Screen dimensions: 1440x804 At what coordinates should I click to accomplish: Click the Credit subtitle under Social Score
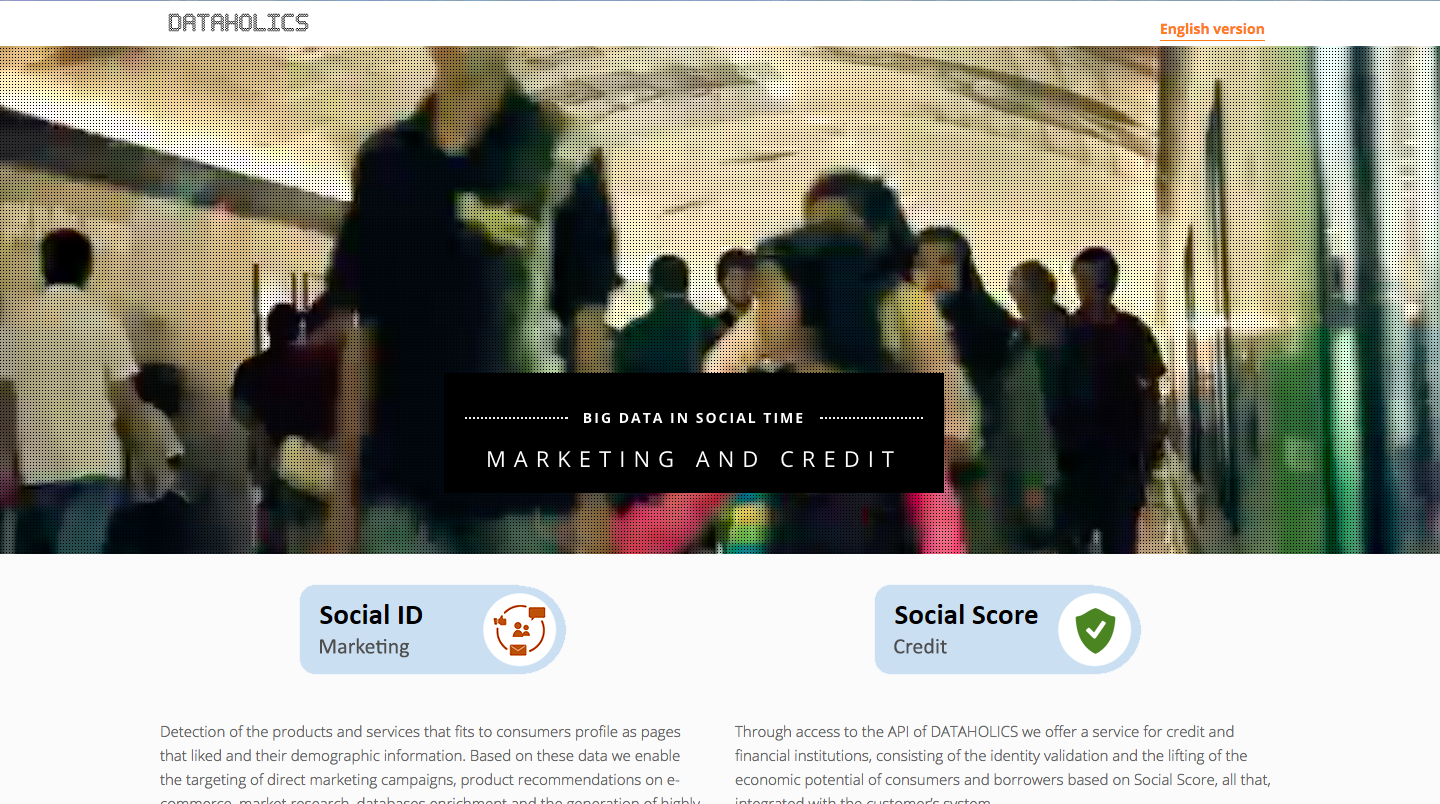coord(920,647)
